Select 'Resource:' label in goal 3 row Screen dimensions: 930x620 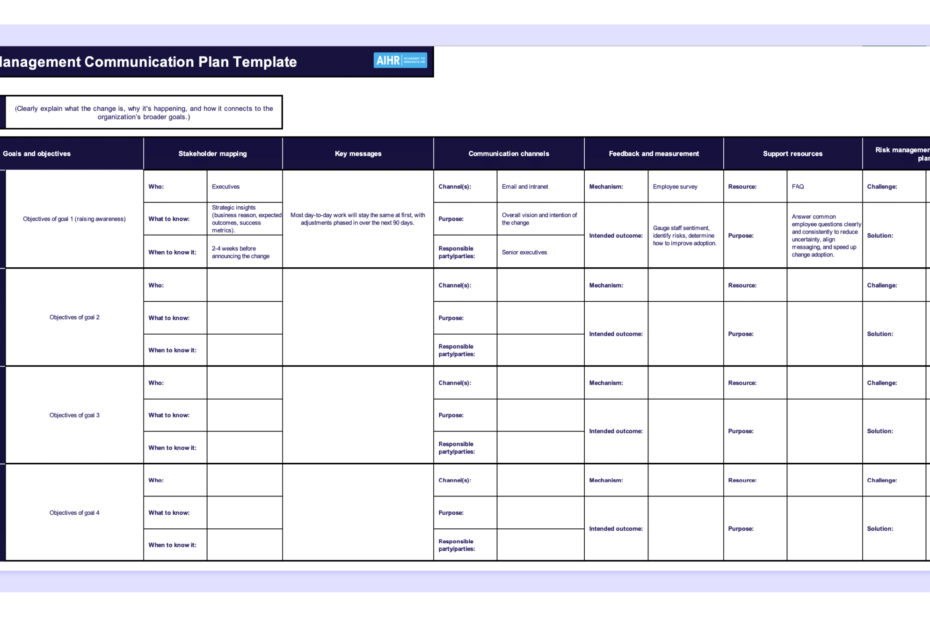(x=742, y=383)
